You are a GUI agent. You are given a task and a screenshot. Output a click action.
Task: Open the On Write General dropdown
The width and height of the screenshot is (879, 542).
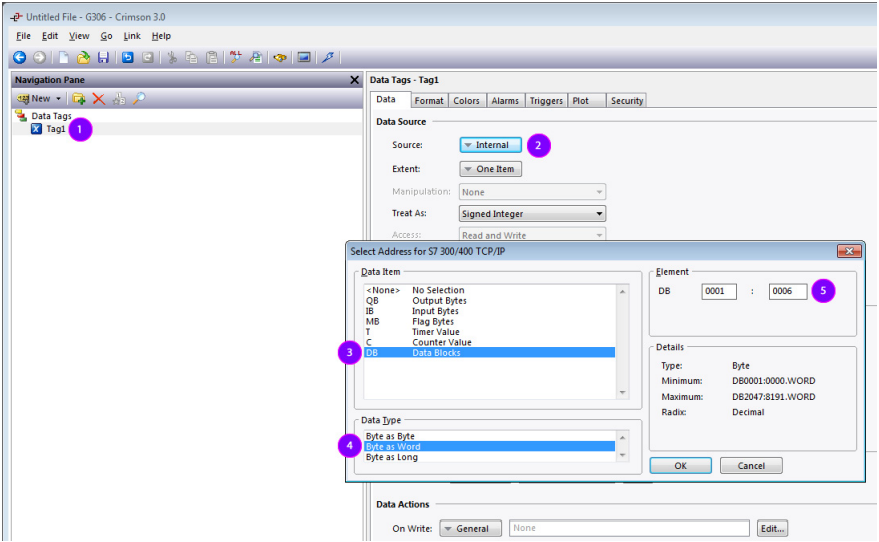coord(470,529)
